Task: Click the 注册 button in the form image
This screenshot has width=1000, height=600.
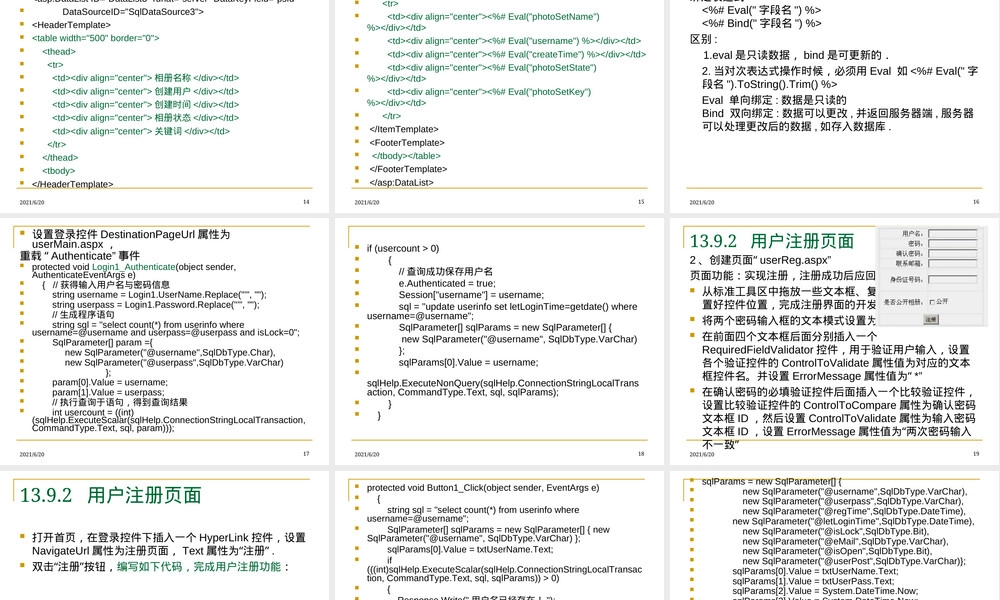Action: click(x=930, y=319)
